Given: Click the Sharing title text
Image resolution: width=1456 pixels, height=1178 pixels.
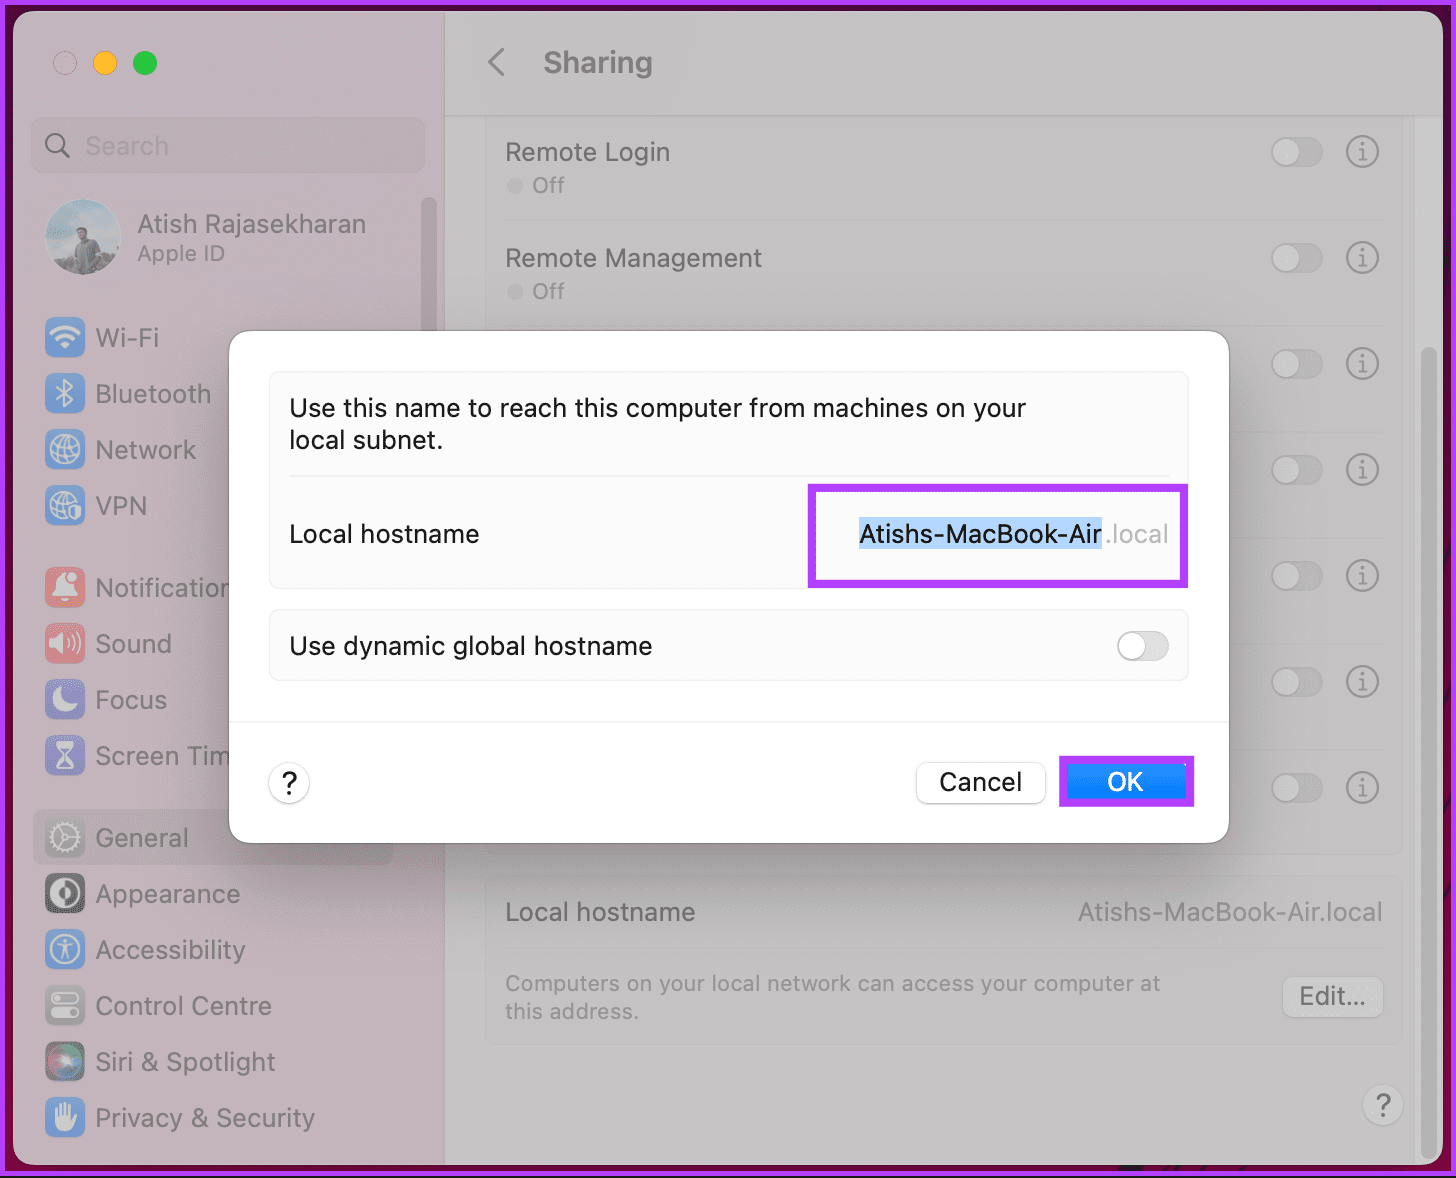Looking at the screenshot, I should pyautogui.click(x=598, y=63).
